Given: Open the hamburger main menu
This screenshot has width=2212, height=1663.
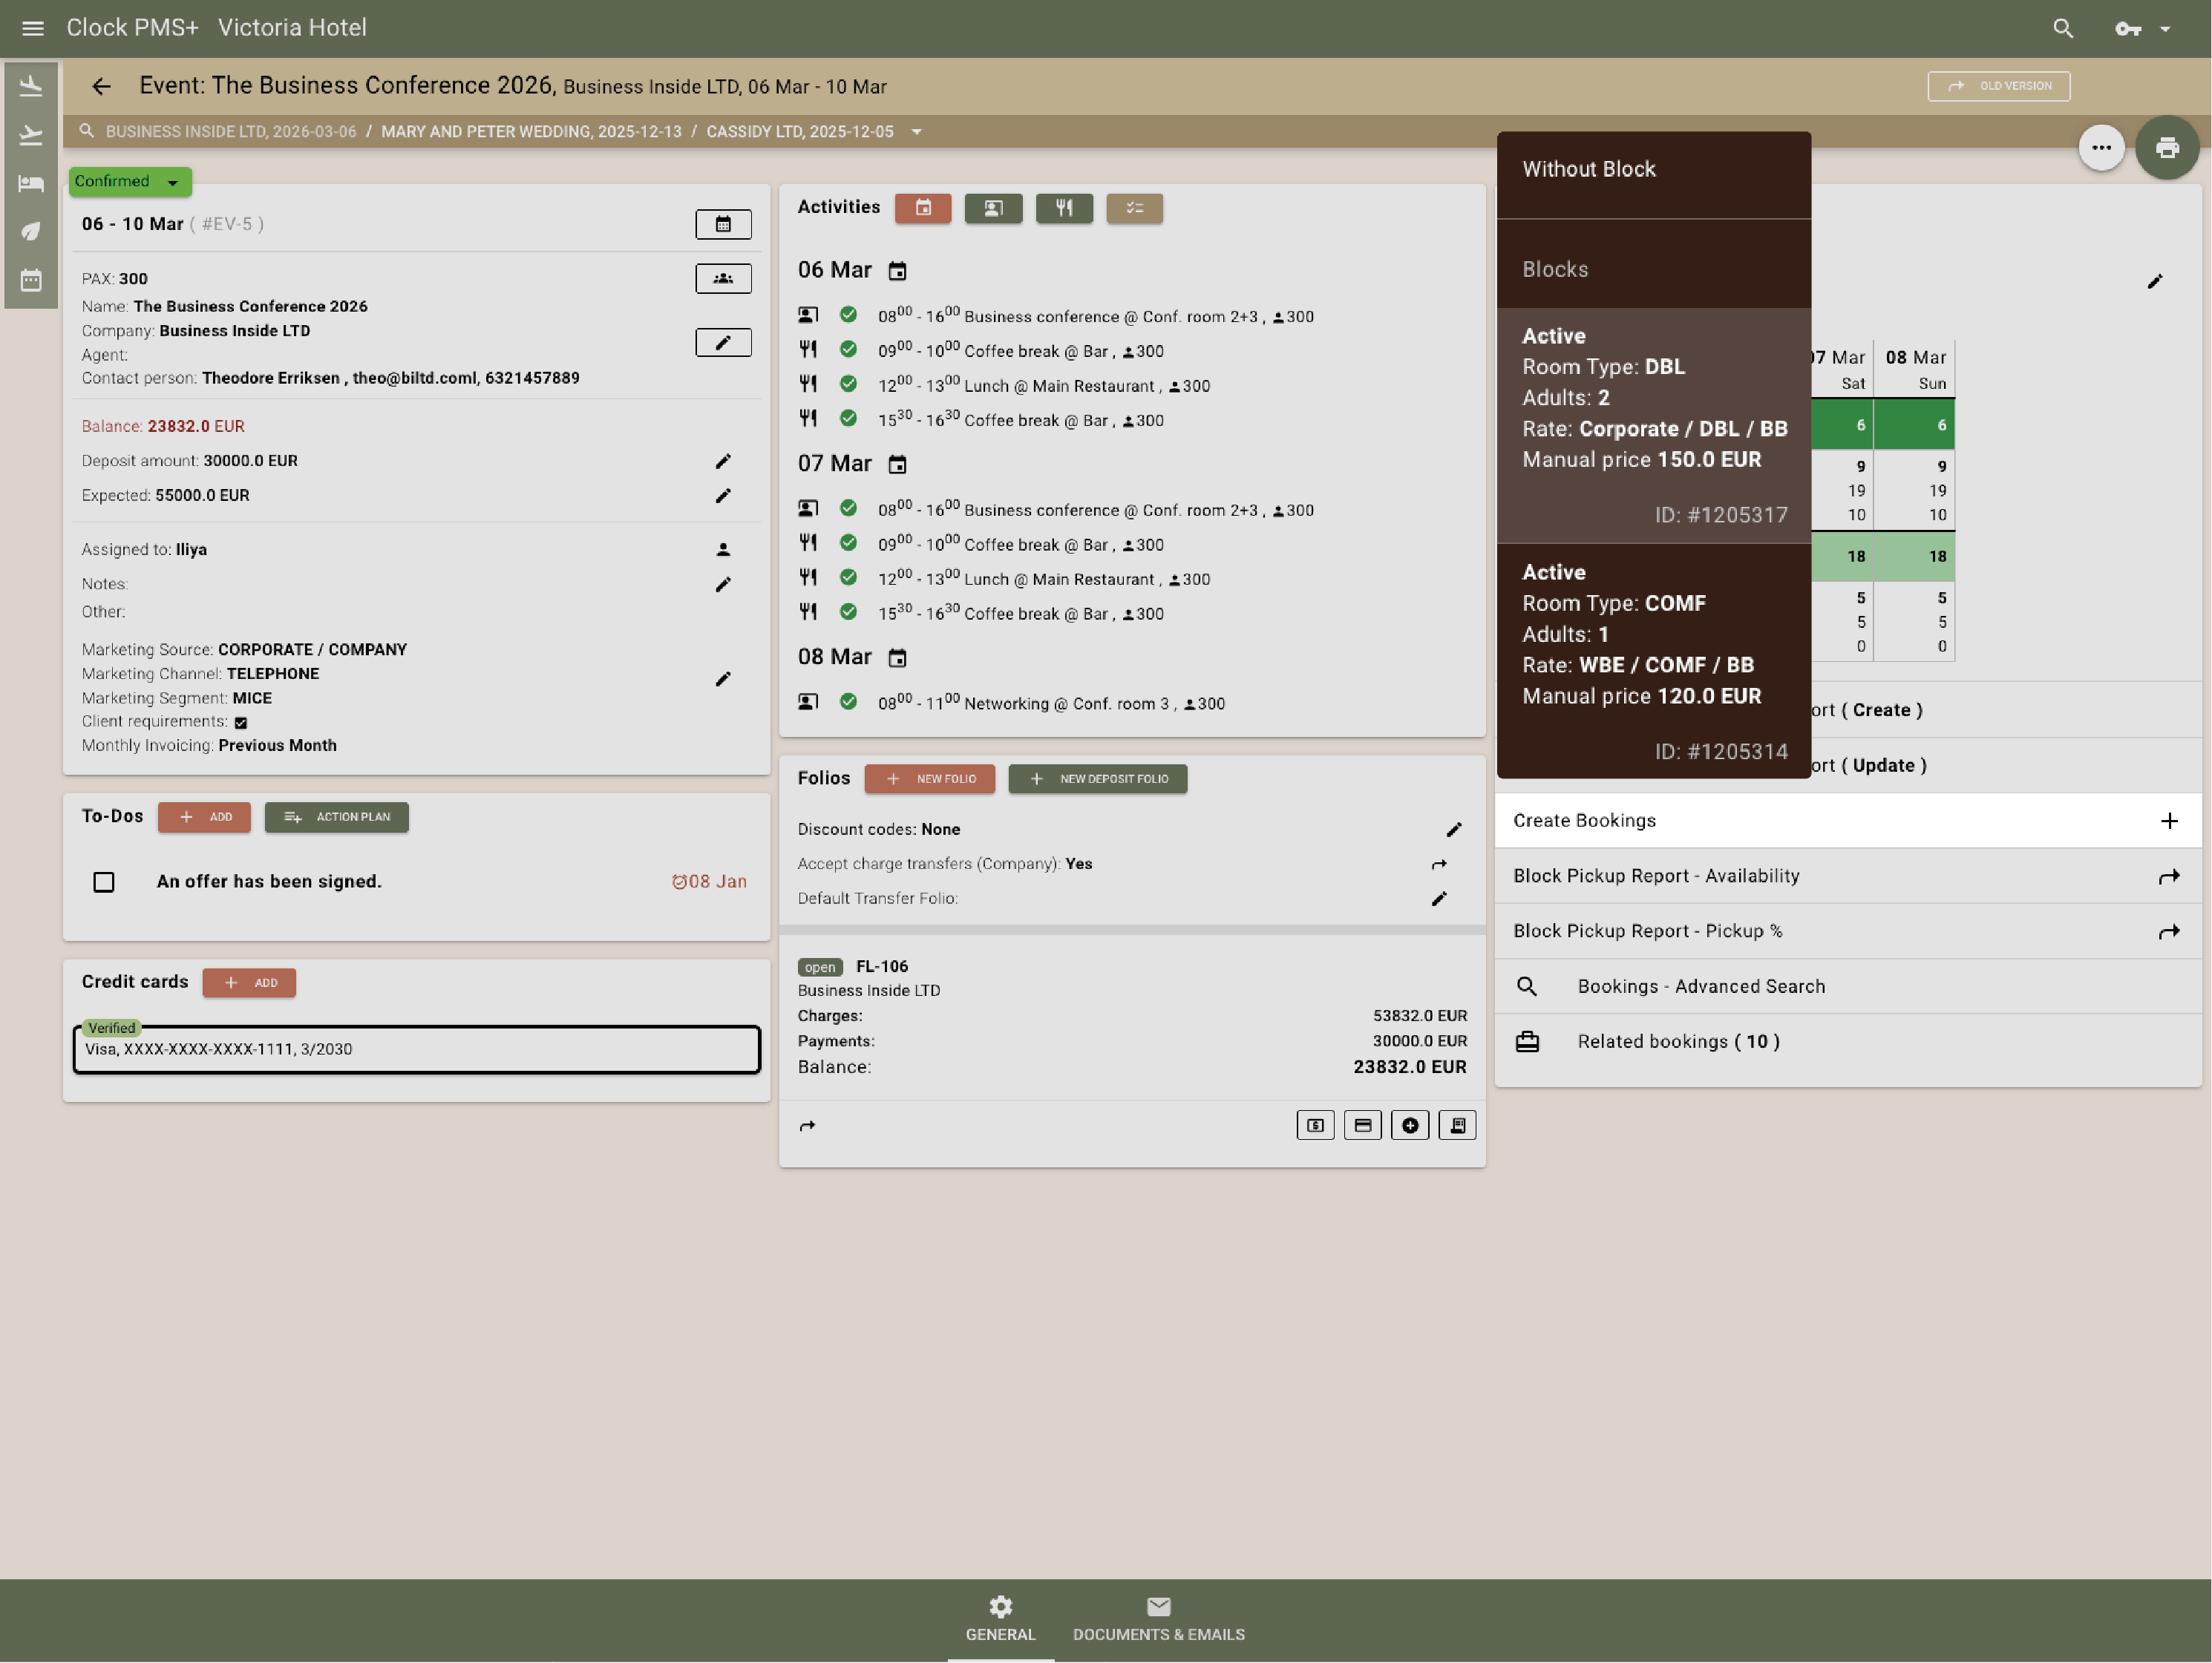Looking at the screenshot, I should pyautogui.click(x=32, y=28).
